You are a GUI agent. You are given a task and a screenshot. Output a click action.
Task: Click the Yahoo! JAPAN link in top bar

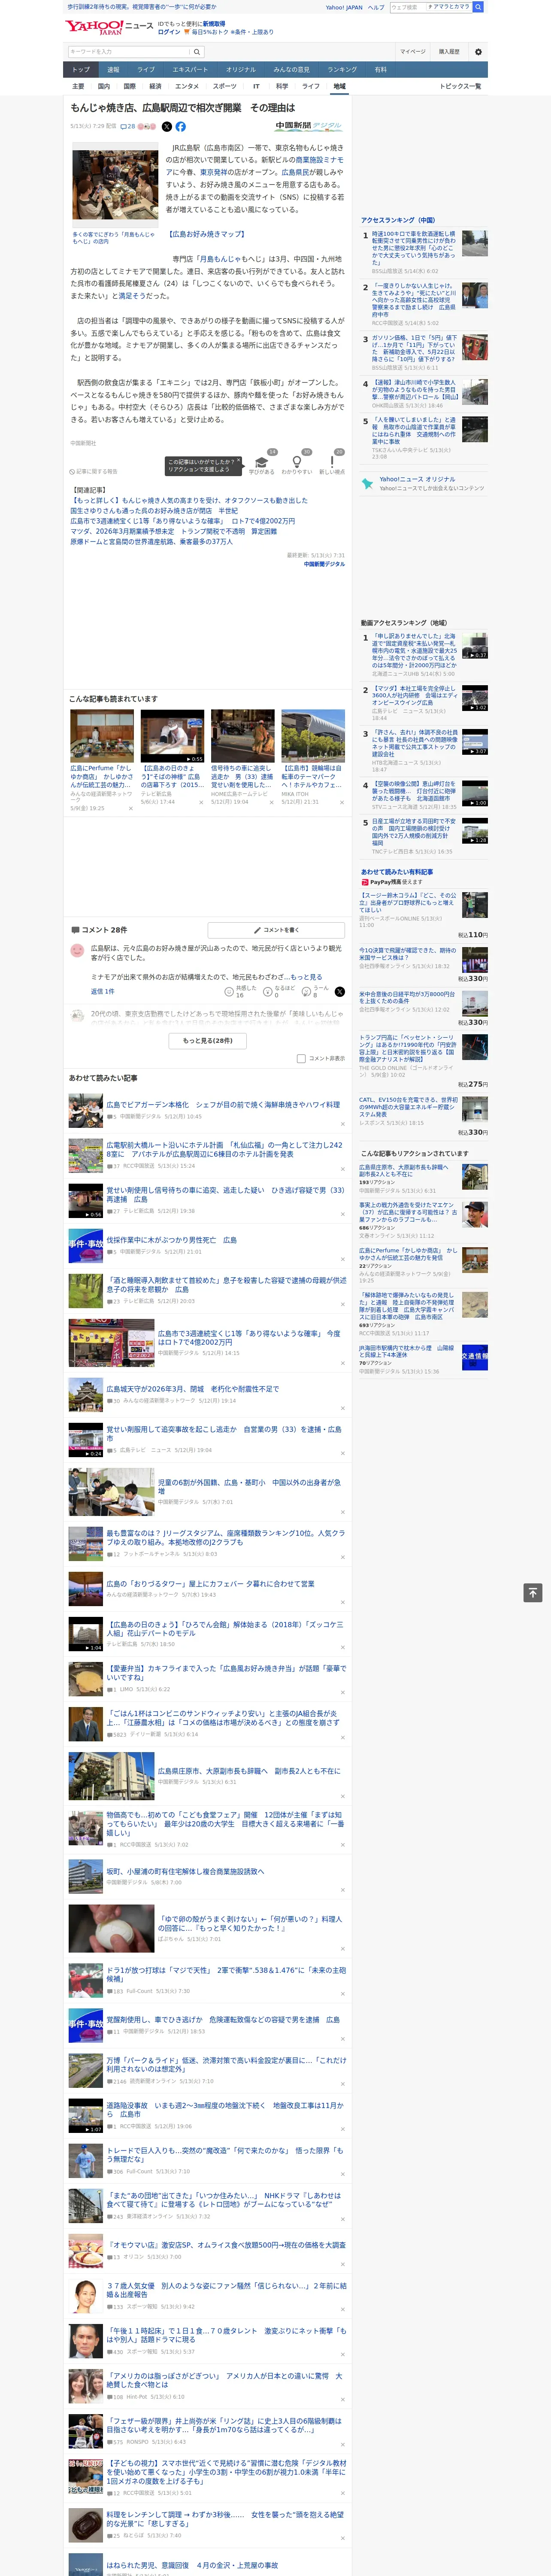344,7
